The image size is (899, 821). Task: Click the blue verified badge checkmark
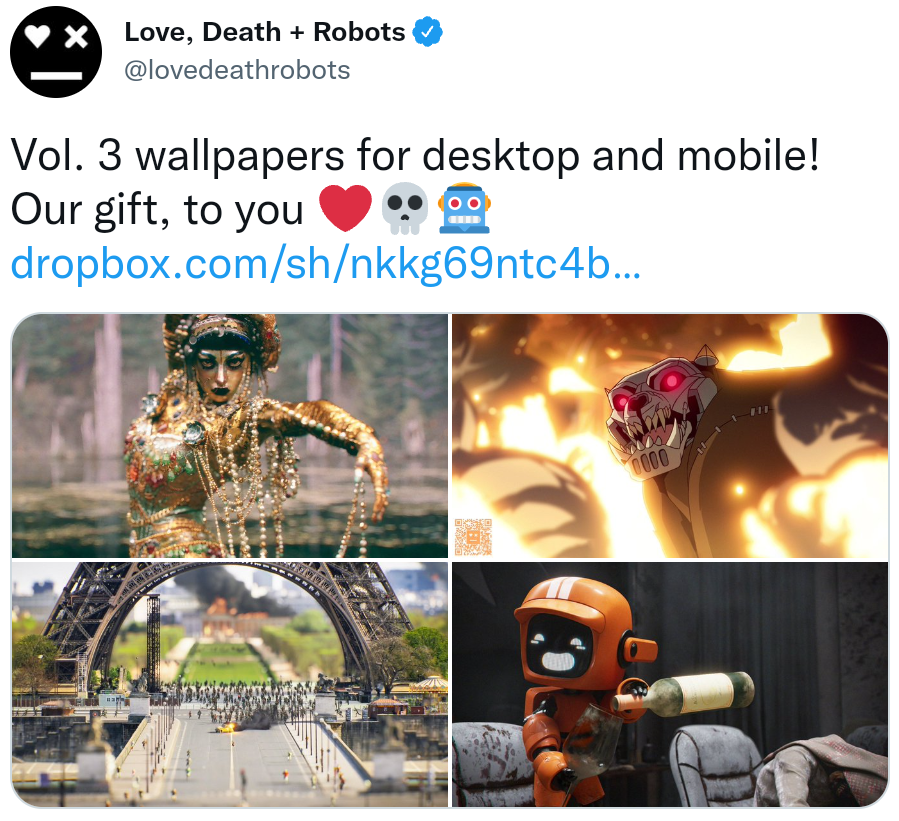point(427,32)
